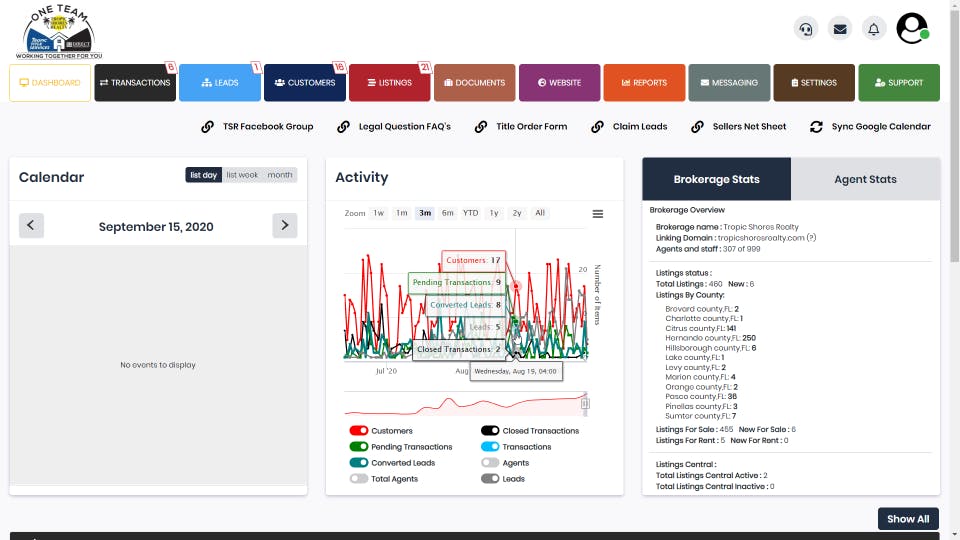The height and width of the screenshot is (540, 960).
Task: Switch to the Agent Stats tab
Action: [x=865, y=179]
